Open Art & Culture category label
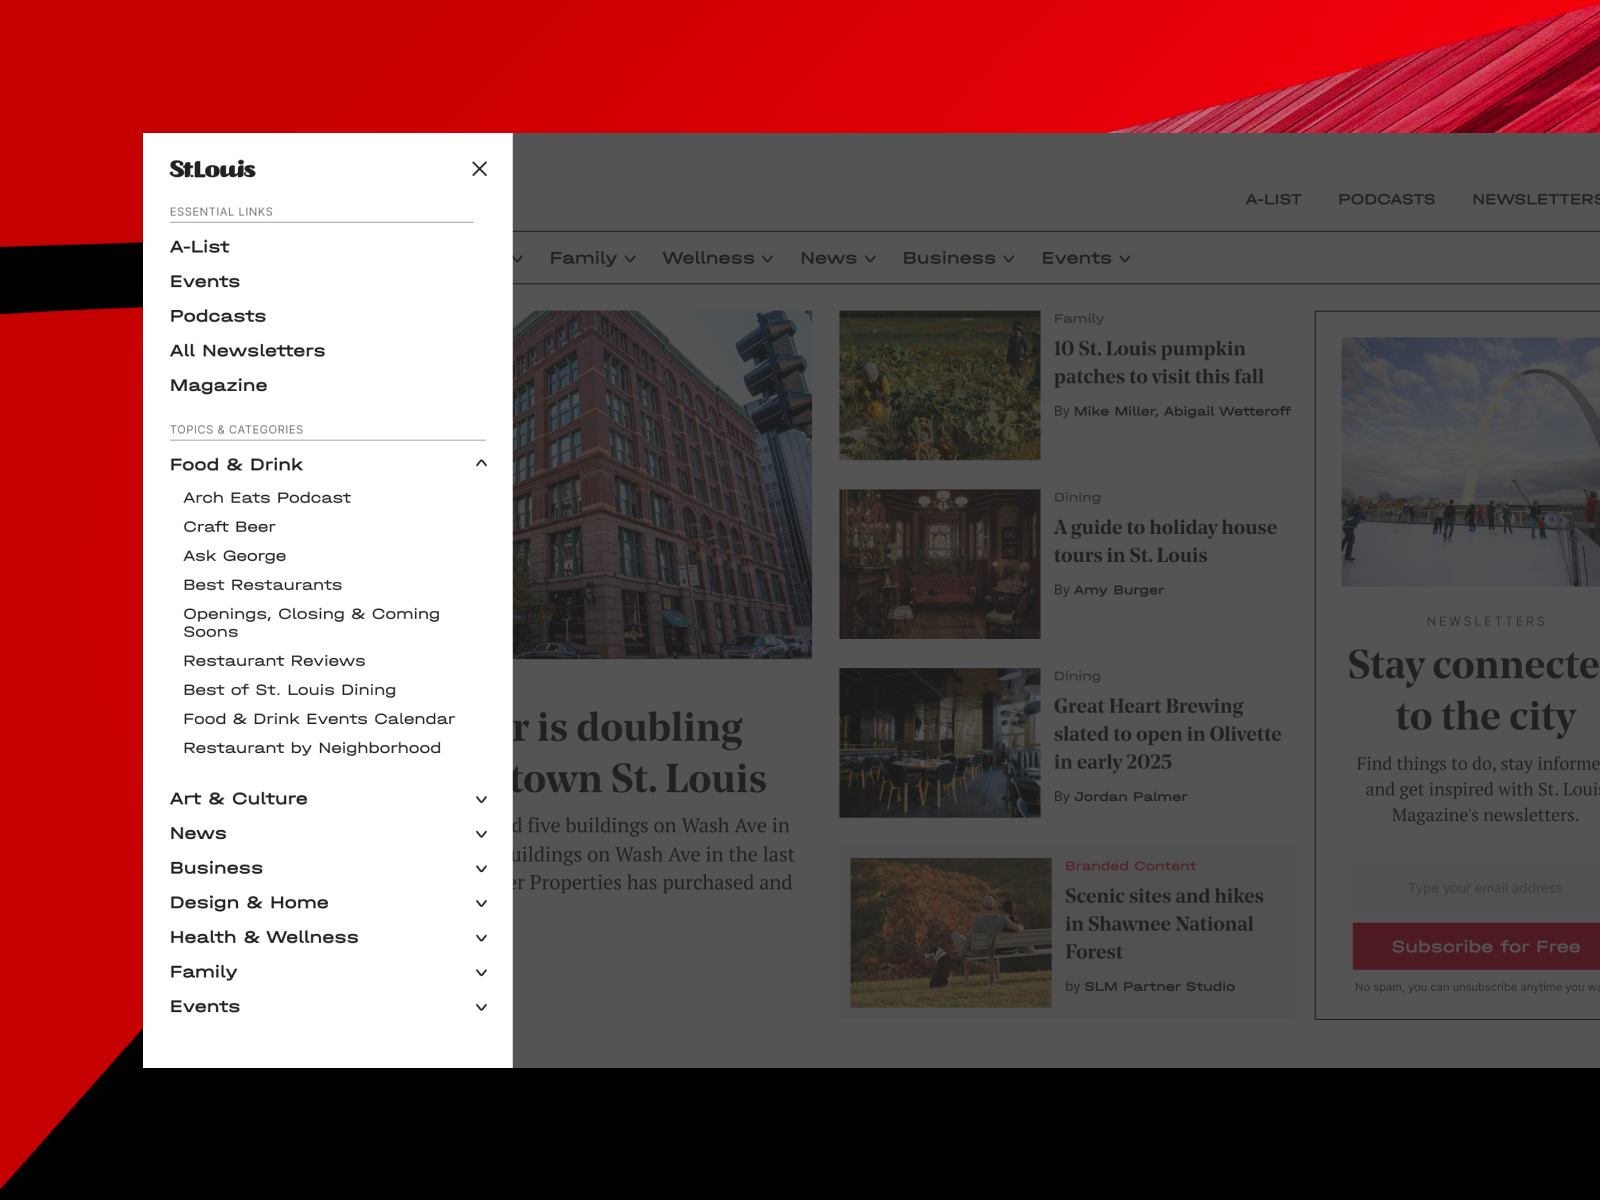Image resolution: width=1600 pixels, height=1200 pixels. [238, 799]
